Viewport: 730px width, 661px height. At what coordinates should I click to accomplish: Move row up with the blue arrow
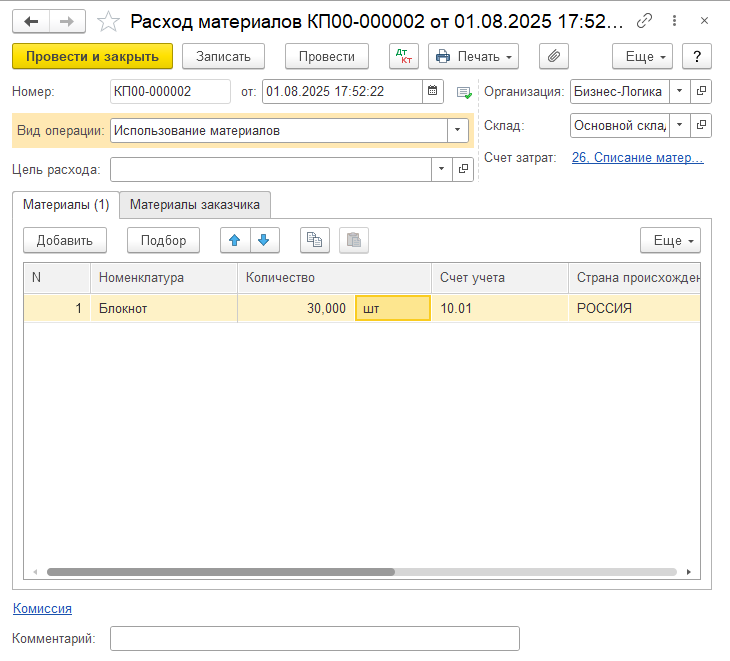[x=235, y=240]
